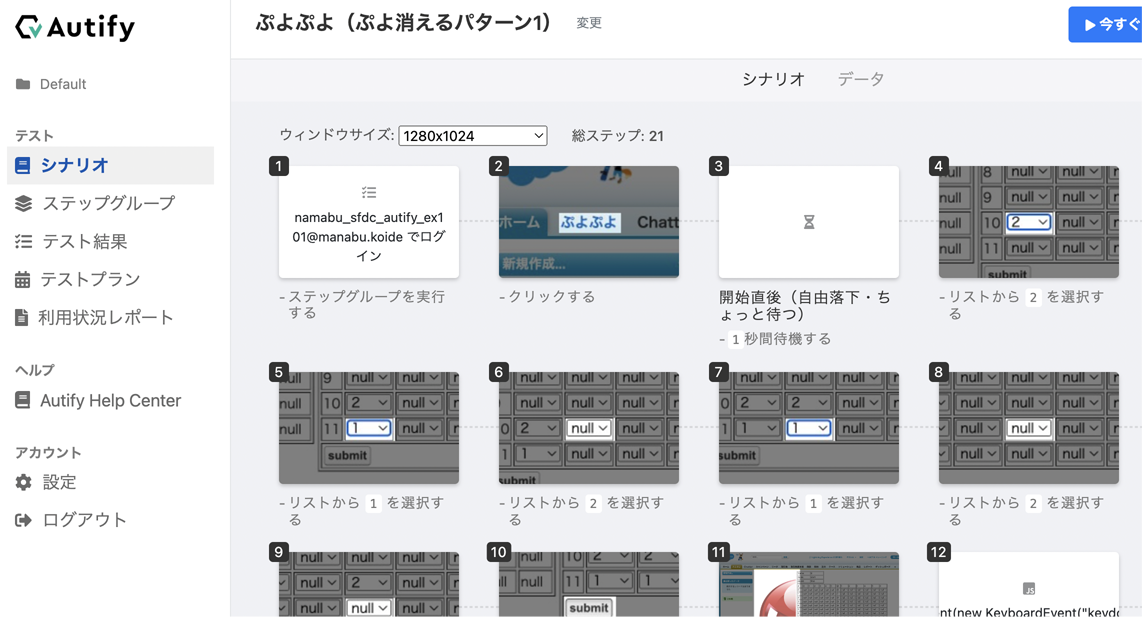Viewport: 1142px width, 617px height.
Task: Go to テスト結果 in the sidebar
Action: (x=84, y=242)
